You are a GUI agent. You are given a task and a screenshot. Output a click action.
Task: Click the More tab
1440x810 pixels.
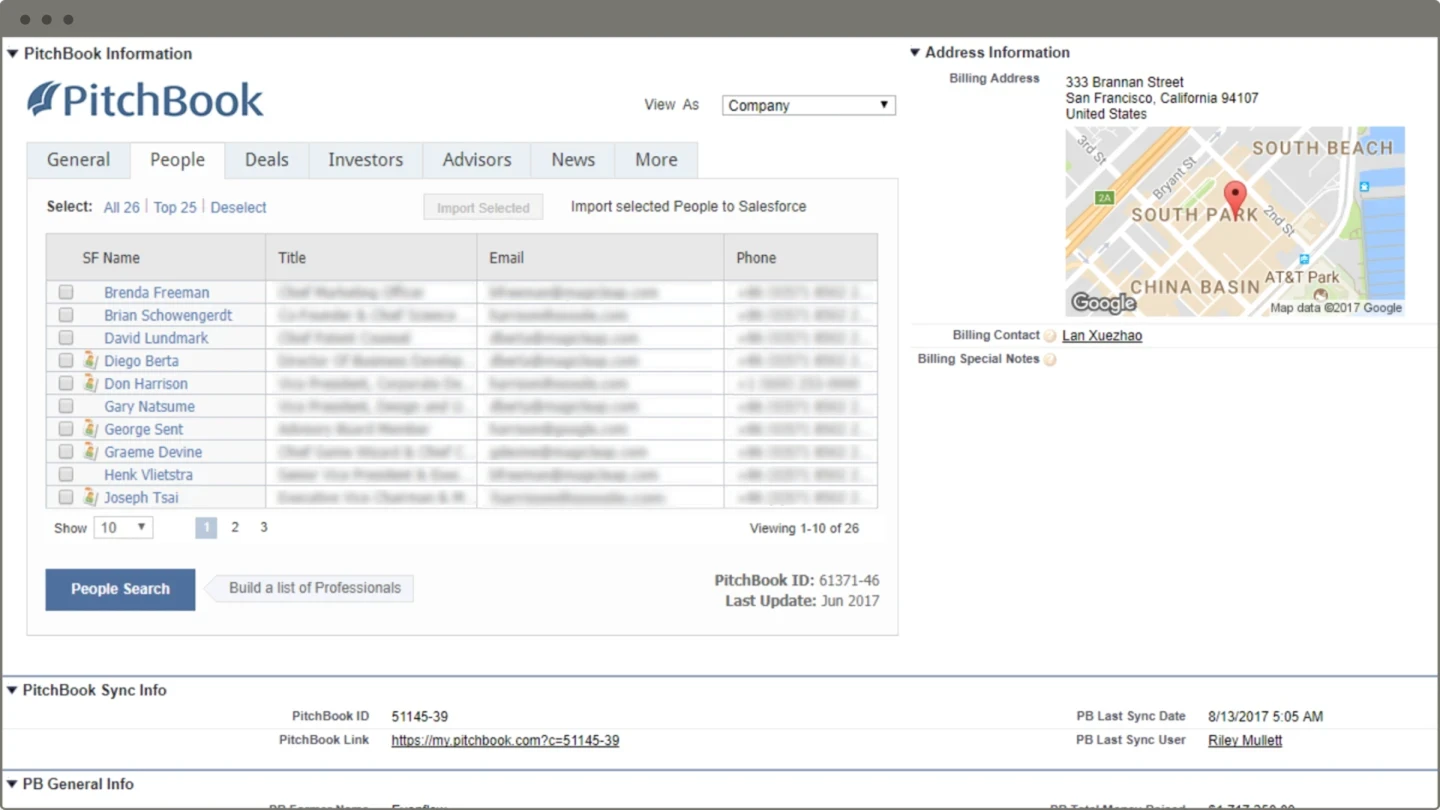tap(656, 160)
